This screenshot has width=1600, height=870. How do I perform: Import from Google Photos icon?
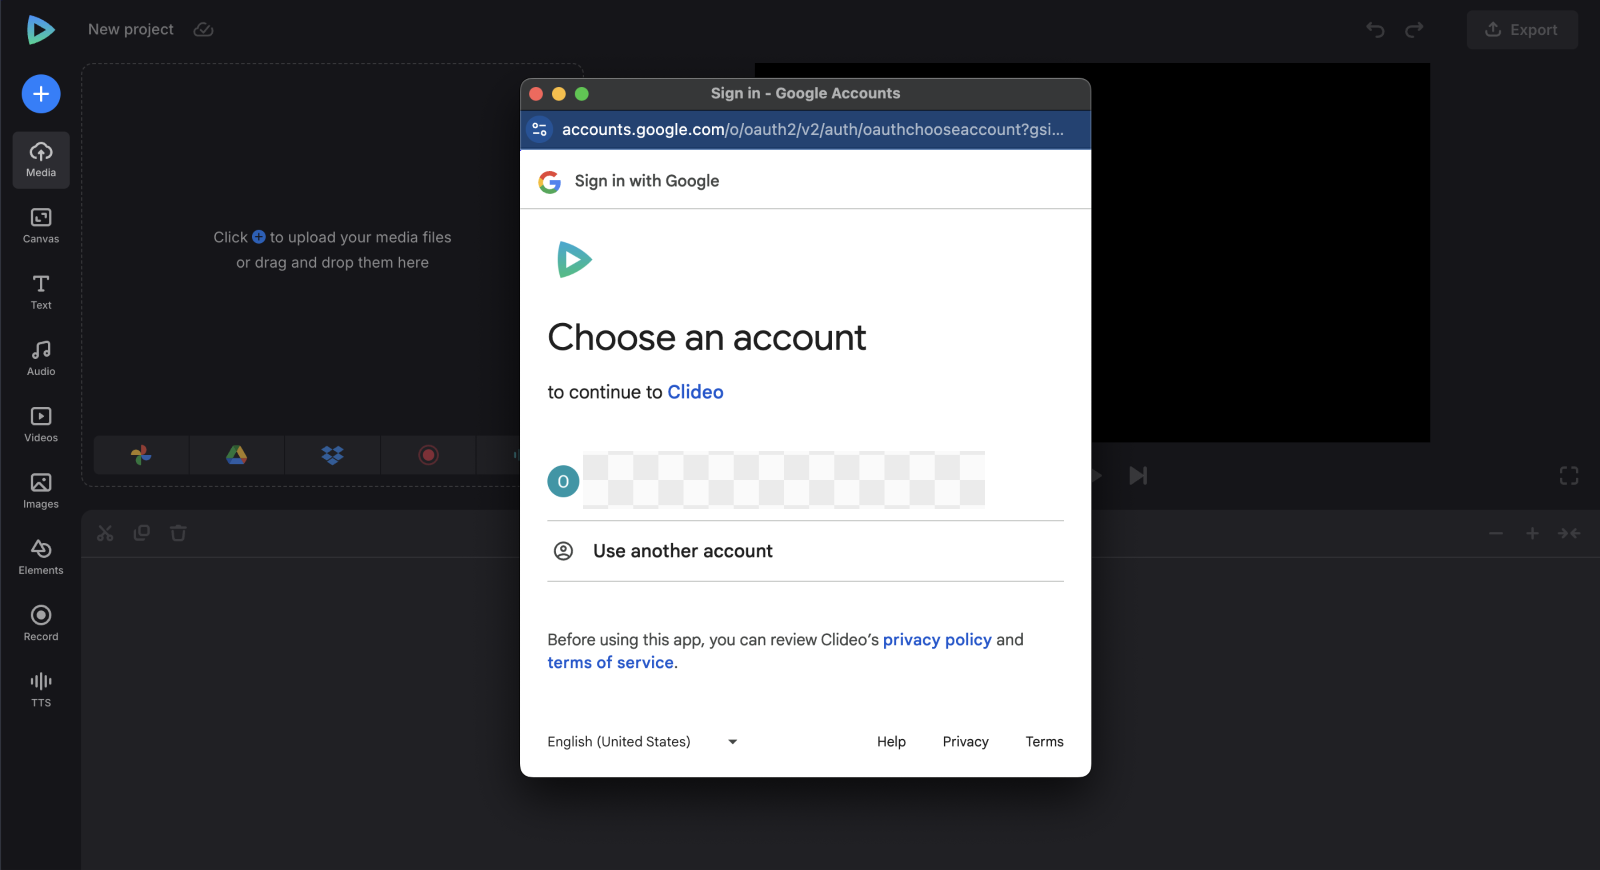(x=141, y=455)
